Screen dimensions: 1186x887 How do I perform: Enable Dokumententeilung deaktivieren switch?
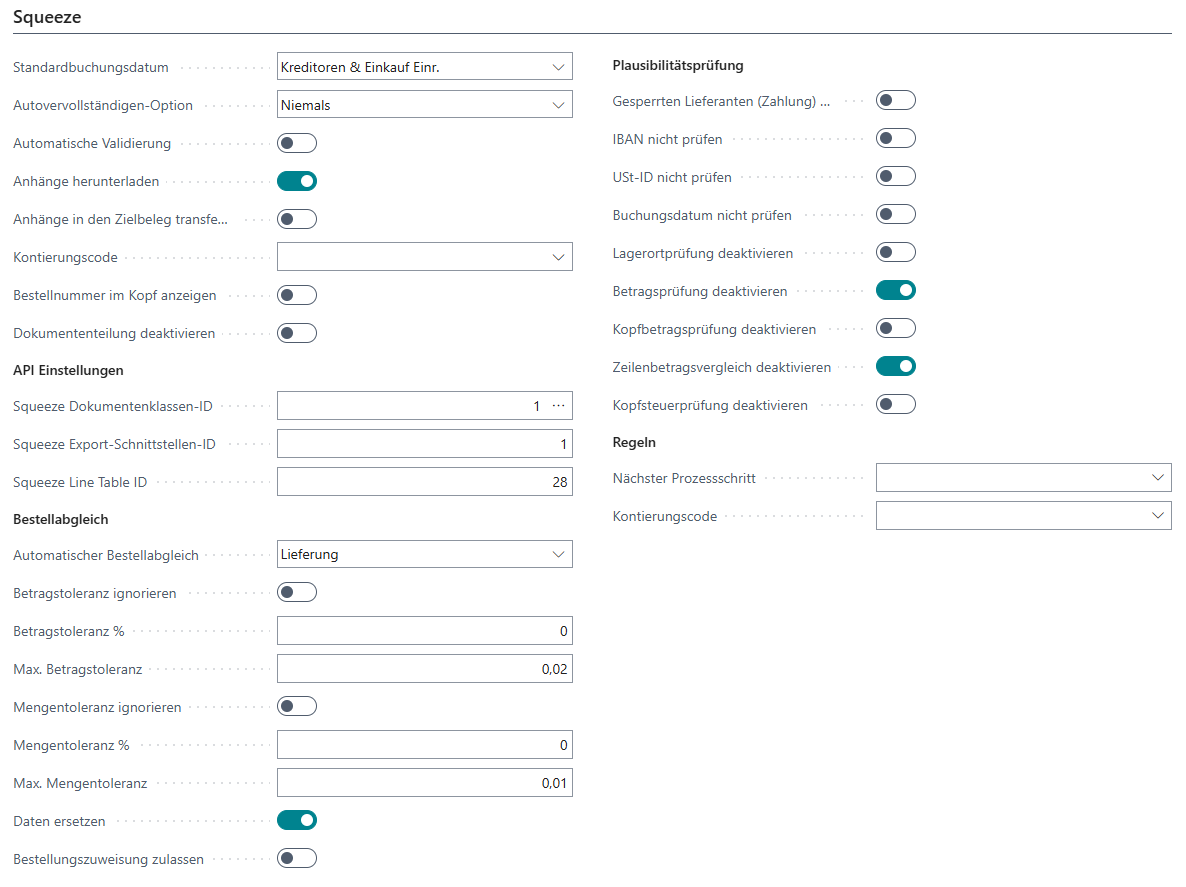click(297, 333)
